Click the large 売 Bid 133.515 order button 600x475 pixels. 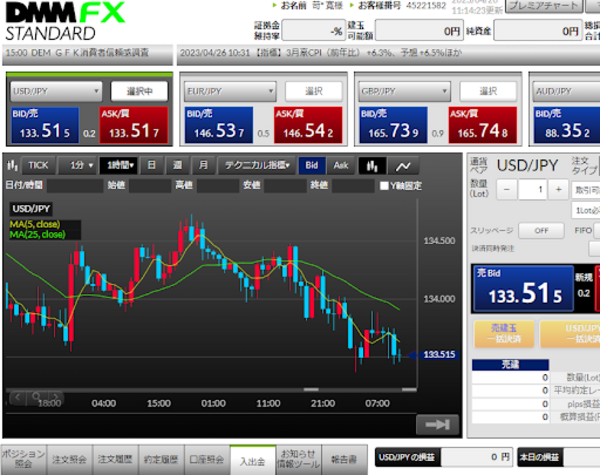point(523,288)
